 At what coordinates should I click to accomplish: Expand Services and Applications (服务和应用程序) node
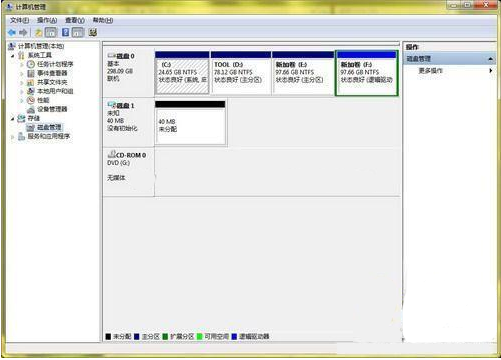point(13,136)
